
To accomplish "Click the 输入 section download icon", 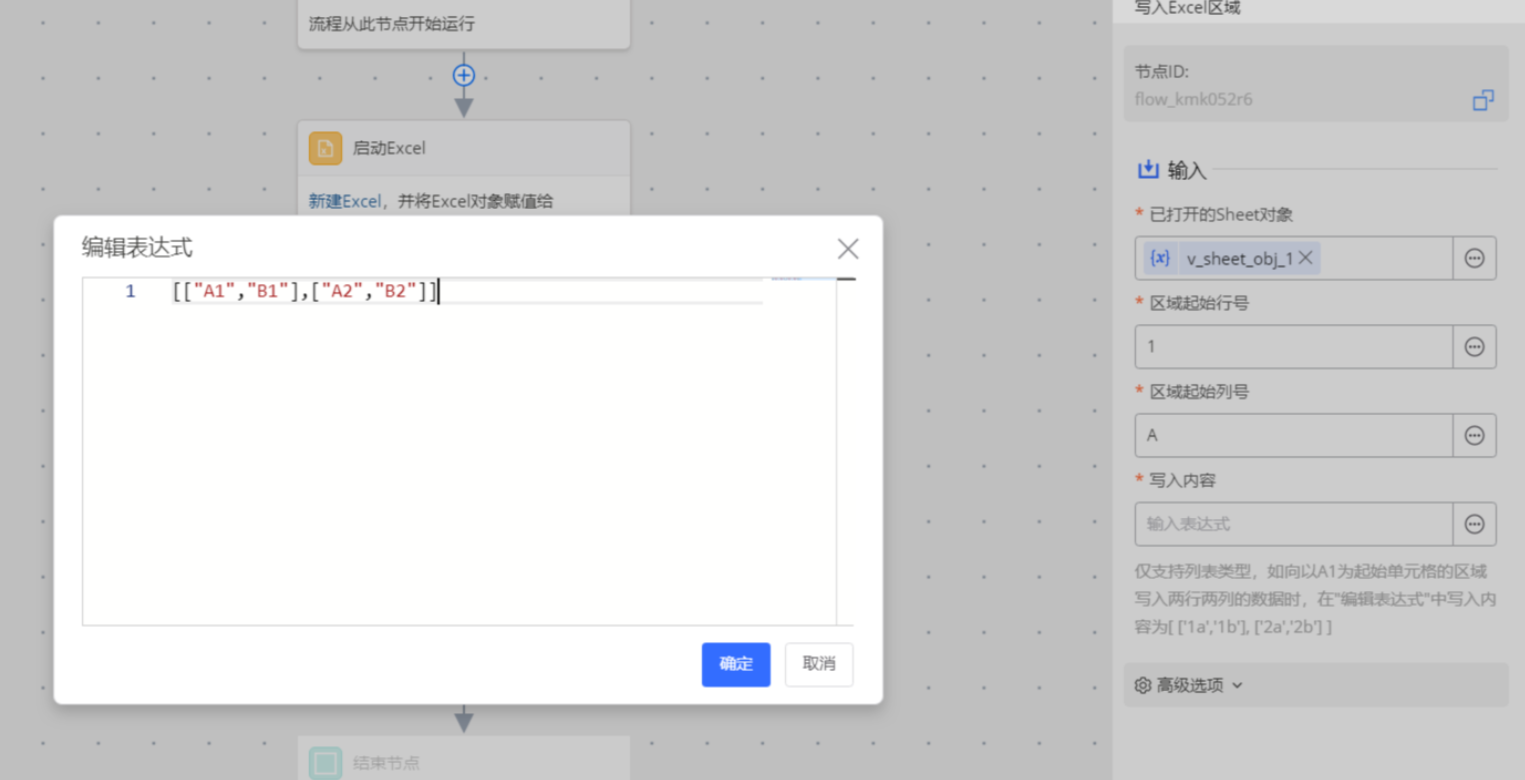I will point(1148,170).
